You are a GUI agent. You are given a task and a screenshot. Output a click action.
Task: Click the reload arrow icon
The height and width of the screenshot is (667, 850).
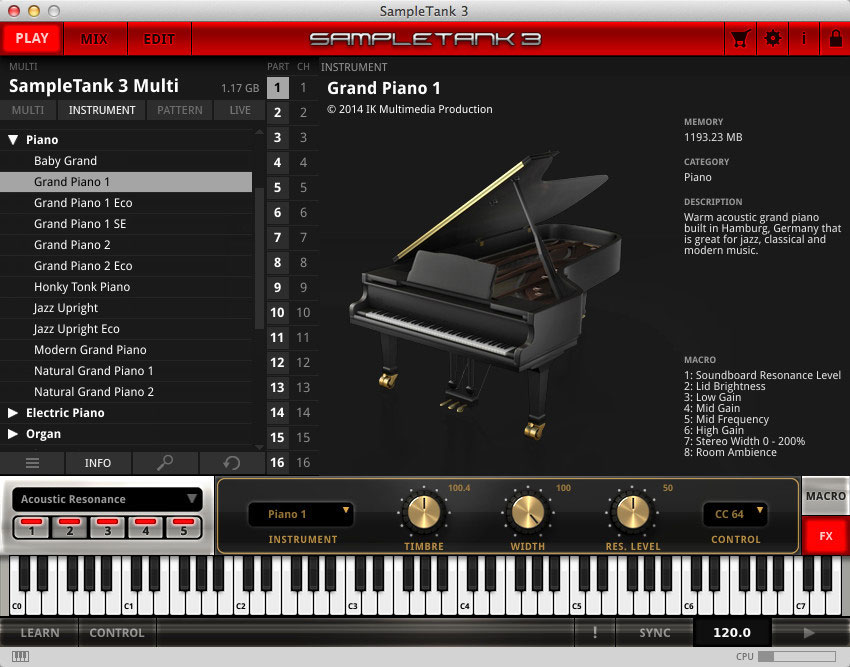232,463
